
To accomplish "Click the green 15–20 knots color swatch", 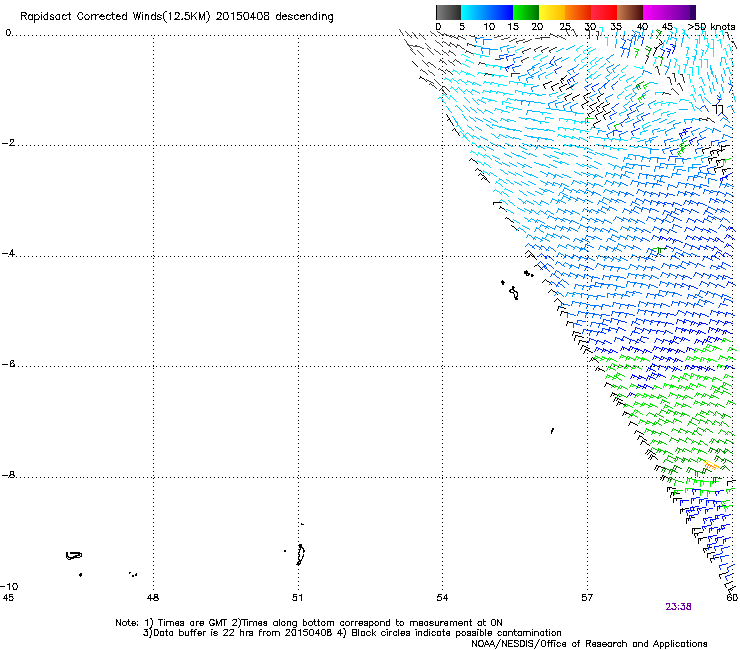I will [526, 12].
